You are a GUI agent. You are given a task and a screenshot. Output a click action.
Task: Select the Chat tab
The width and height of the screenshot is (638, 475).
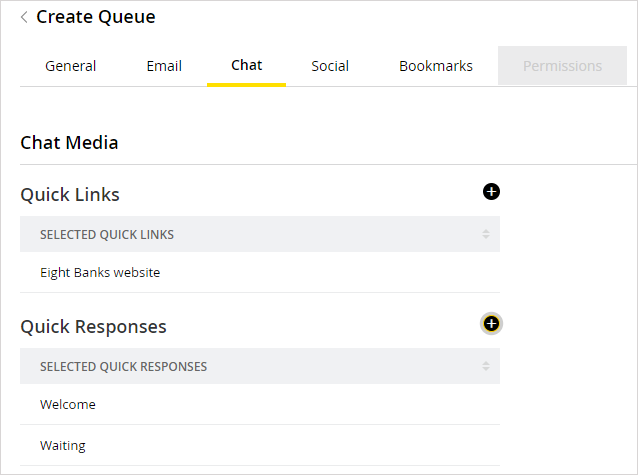[247, 66]
